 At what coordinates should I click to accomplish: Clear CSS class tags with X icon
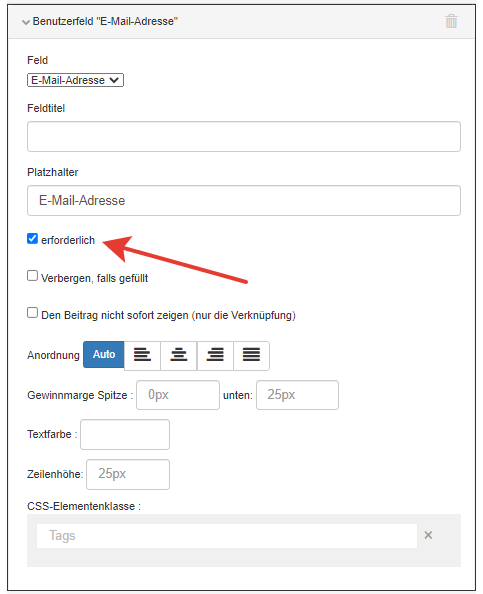click(x=428, y=535)
